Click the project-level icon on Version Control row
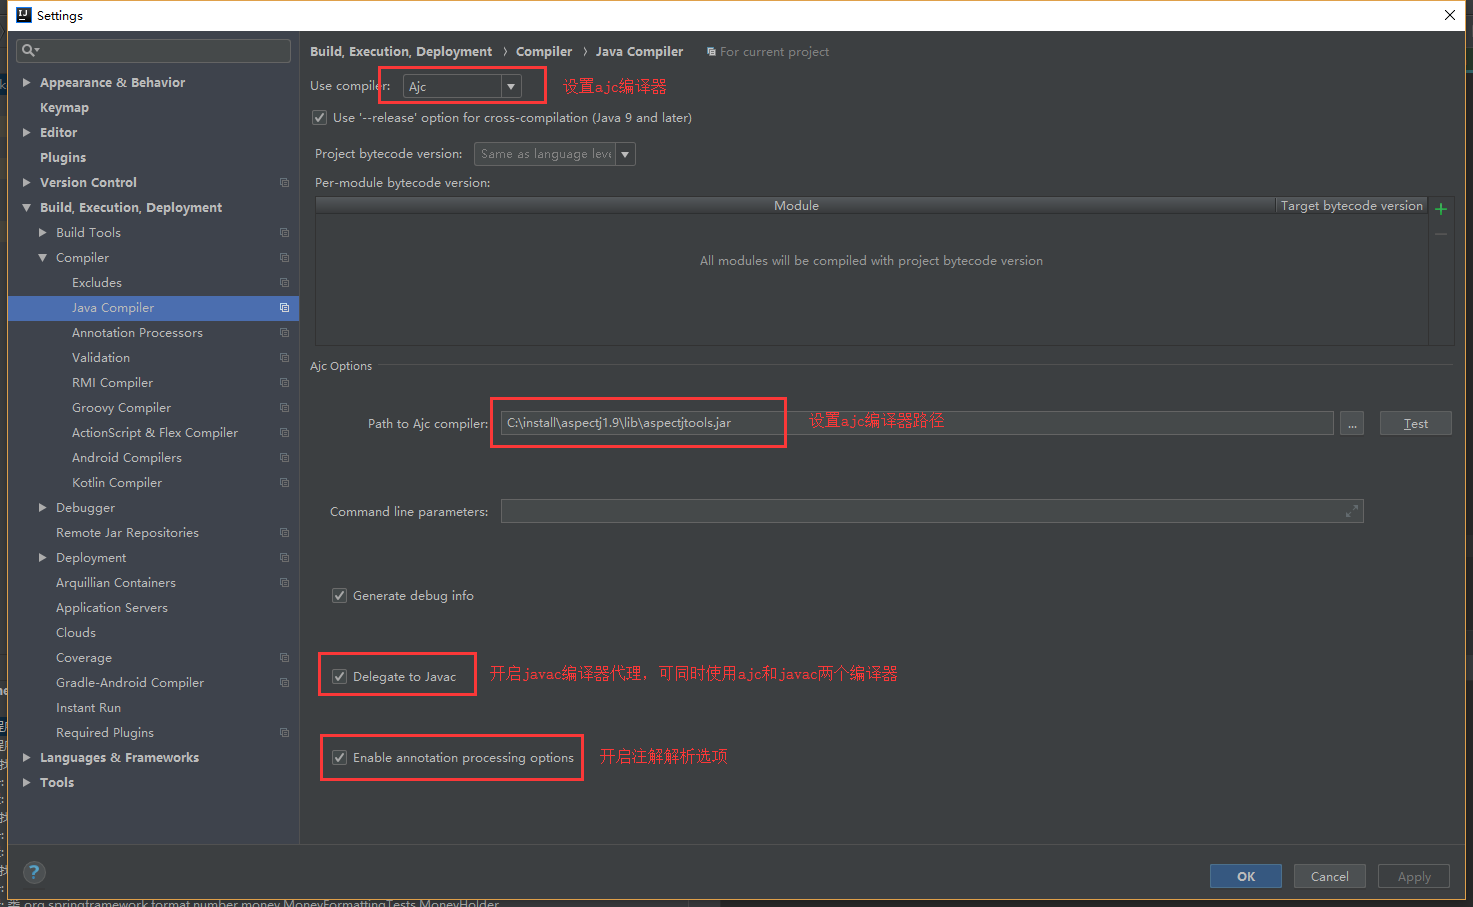The width and height of the screenshot is (1473, 907). 284,183
